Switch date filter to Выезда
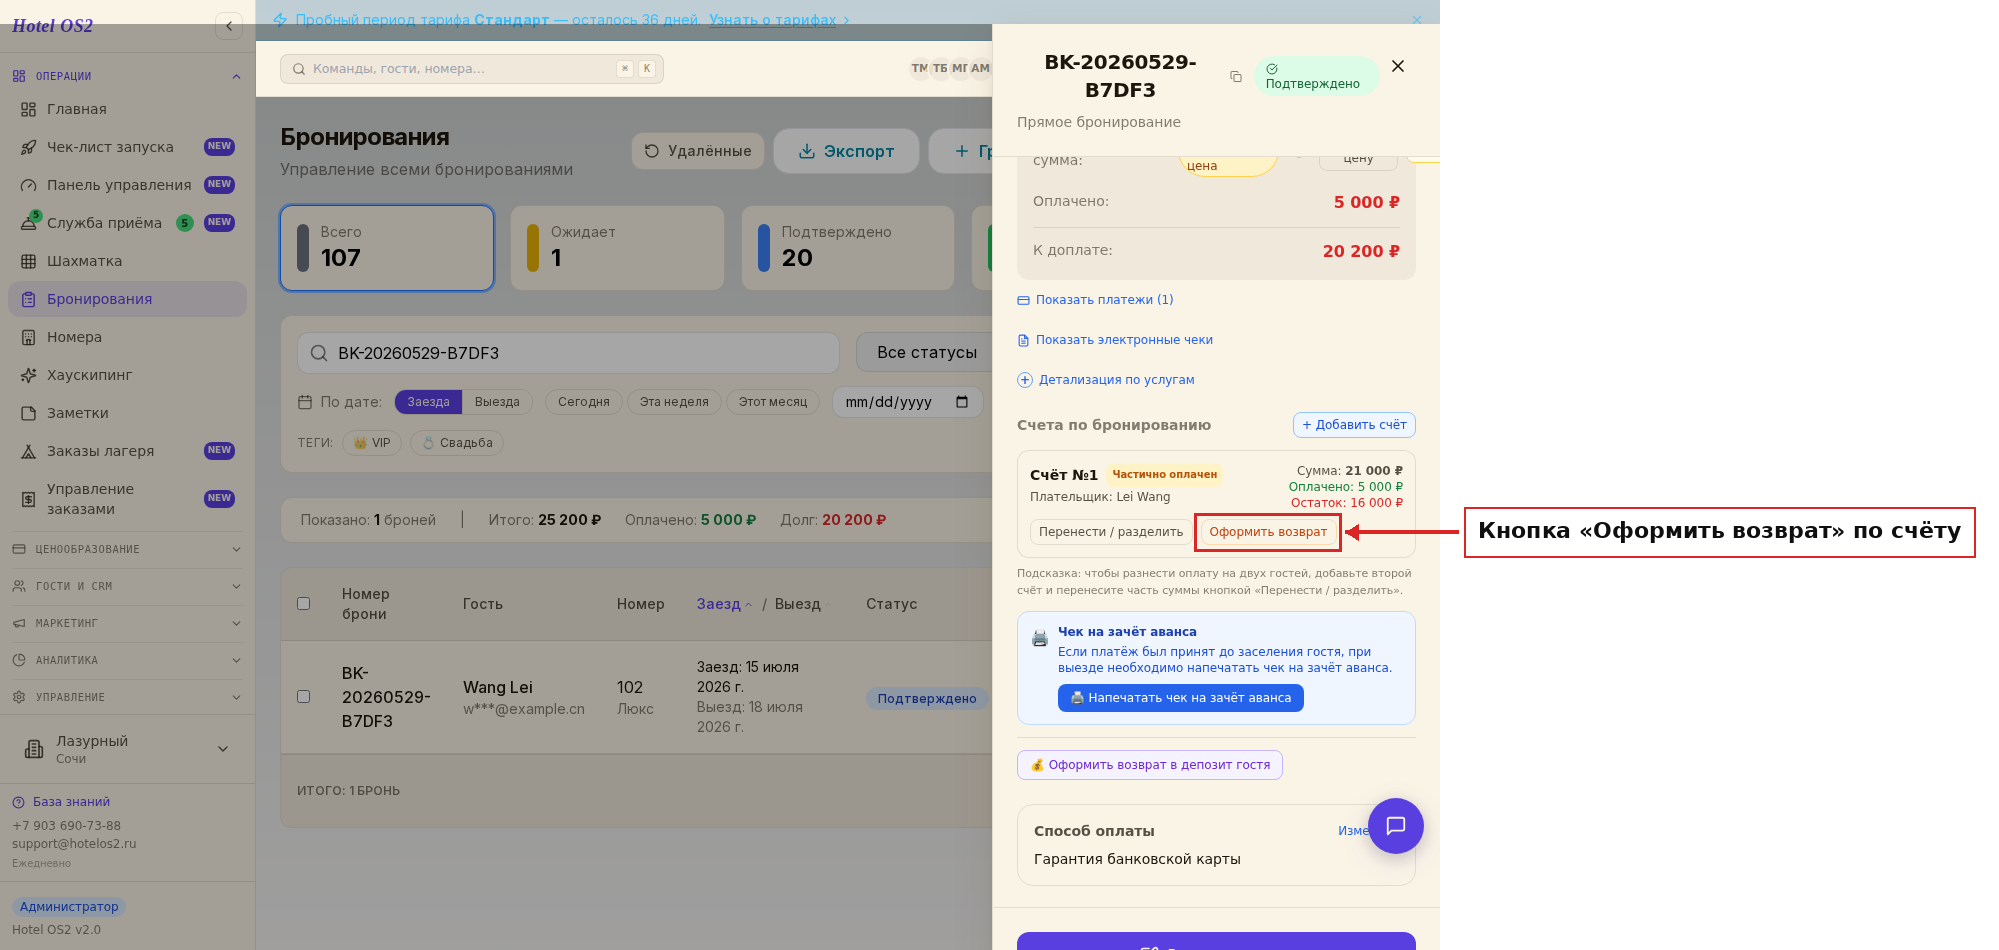 [x=497, y=402]
